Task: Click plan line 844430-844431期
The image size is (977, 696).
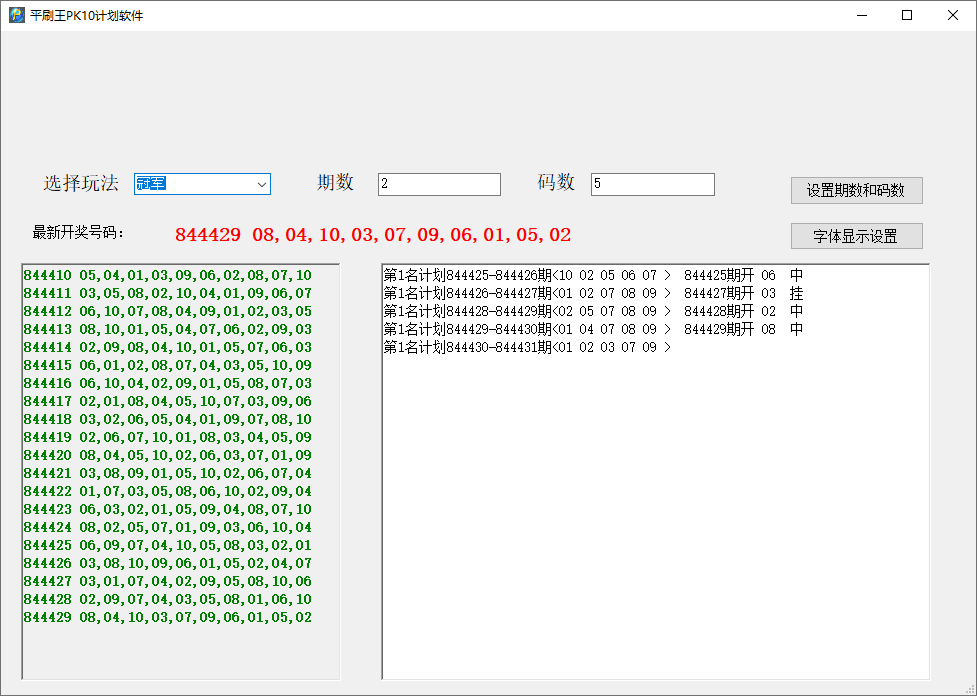Action: [x=528, y=348]
